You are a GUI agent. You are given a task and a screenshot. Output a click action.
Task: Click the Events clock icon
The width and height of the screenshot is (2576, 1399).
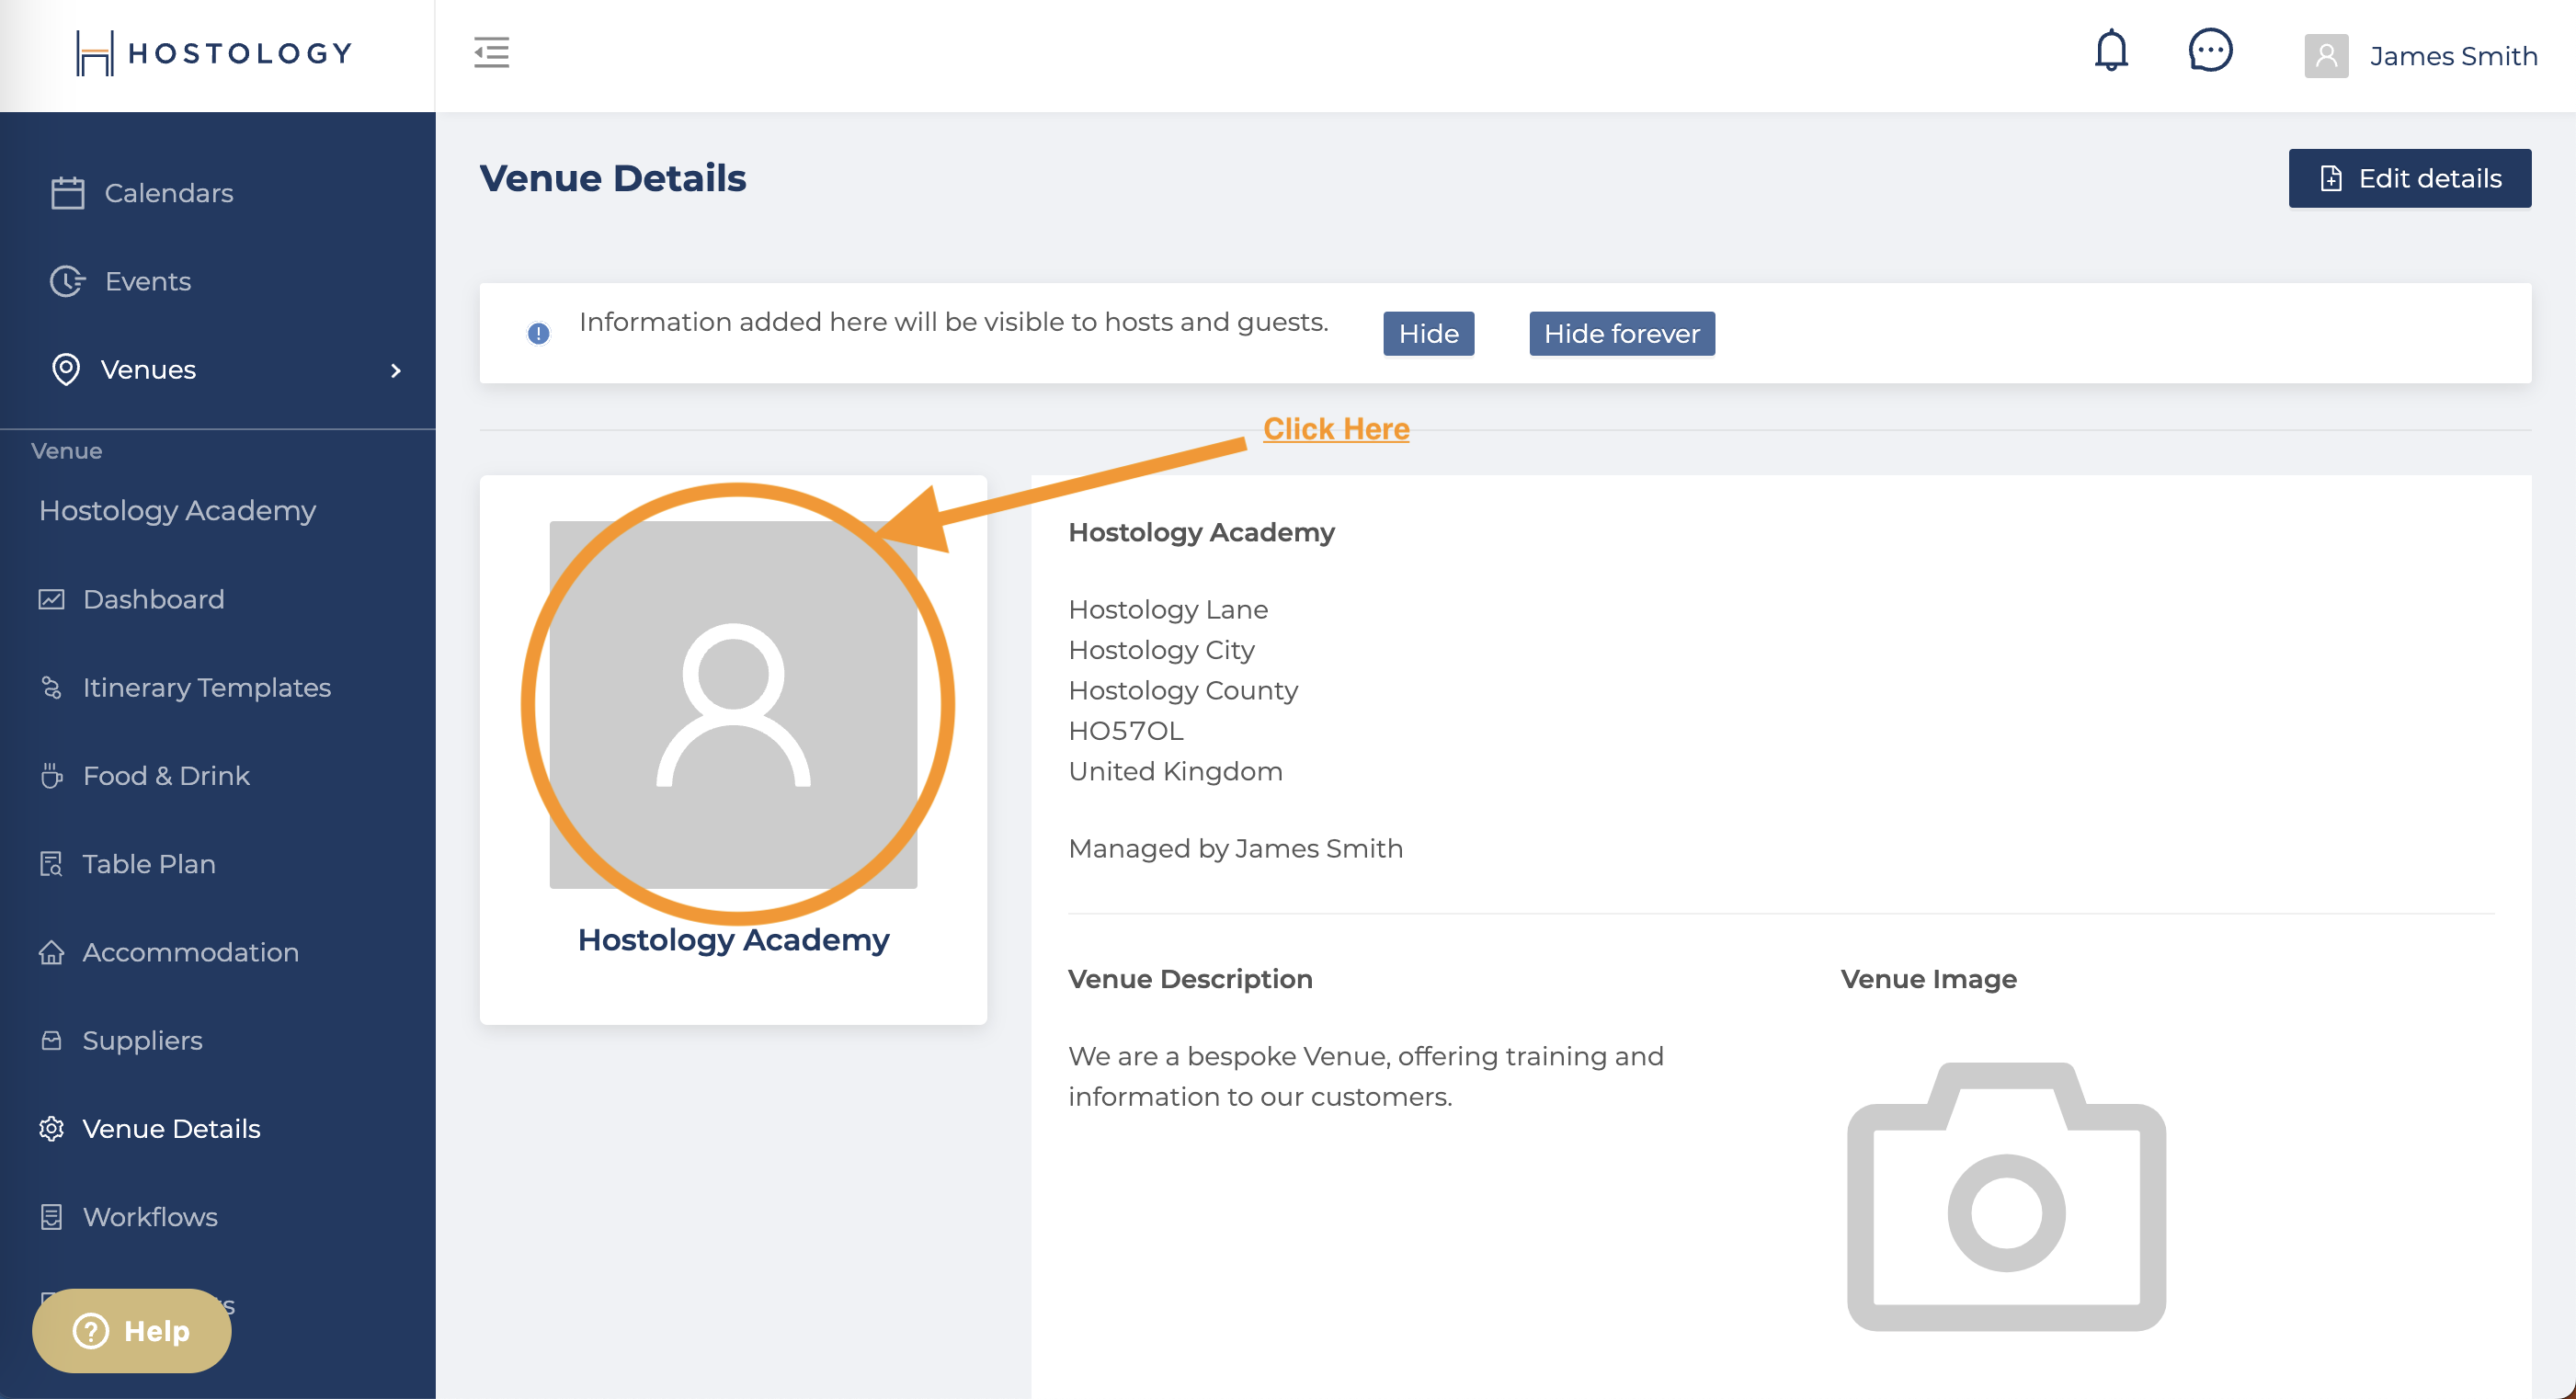(x=67, y=281)
